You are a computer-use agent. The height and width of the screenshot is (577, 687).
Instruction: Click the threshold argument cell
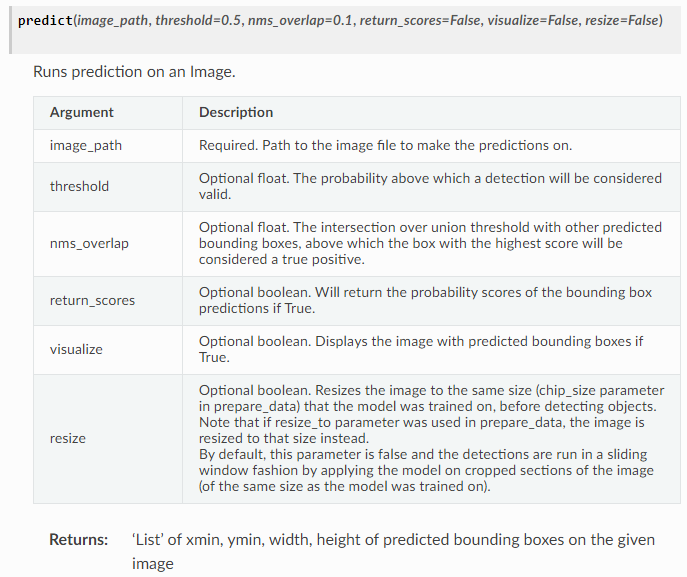point(108,187)
